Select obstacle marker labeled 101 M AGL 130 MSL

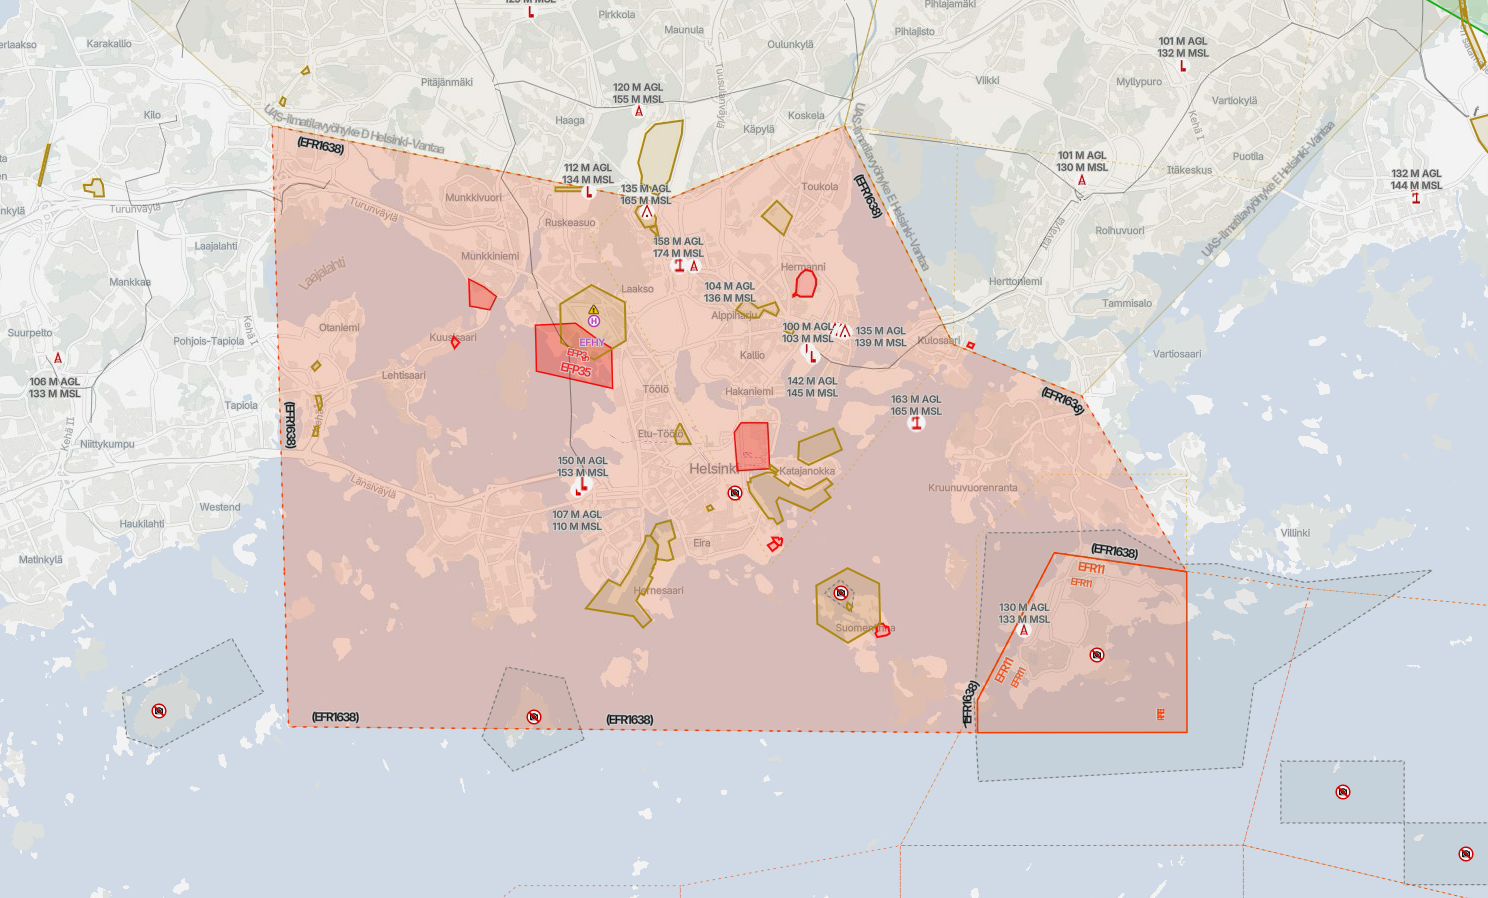tap(1081, 180)
